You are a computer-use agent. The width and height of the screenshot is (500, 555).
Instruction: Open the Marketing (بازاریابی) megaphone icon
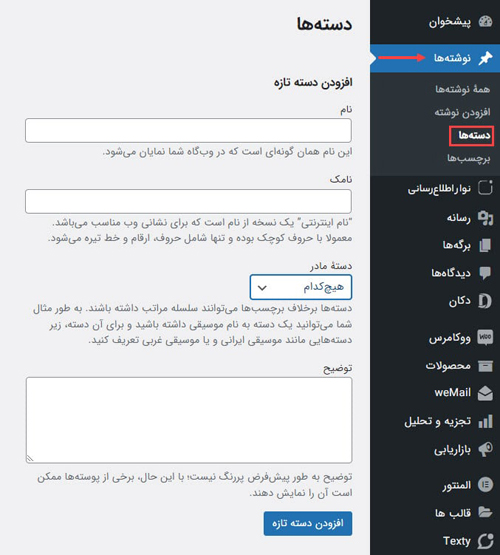(485, 450)
